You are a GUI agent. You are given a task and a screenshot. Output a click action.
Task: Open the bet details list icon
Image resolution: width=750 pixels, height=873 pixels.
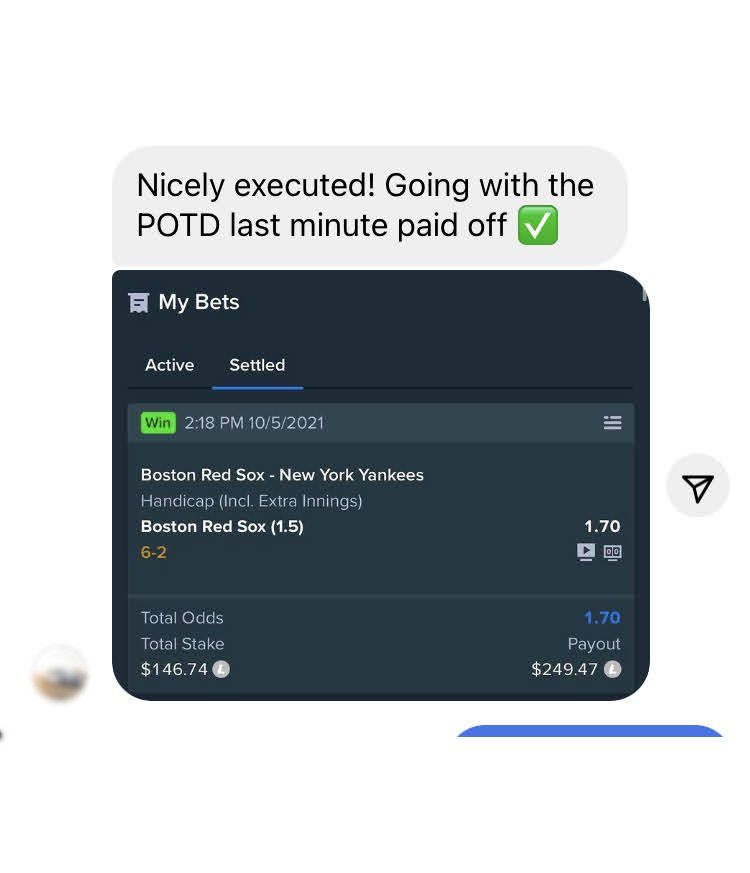pyautogui.click(x=612, y=423)
